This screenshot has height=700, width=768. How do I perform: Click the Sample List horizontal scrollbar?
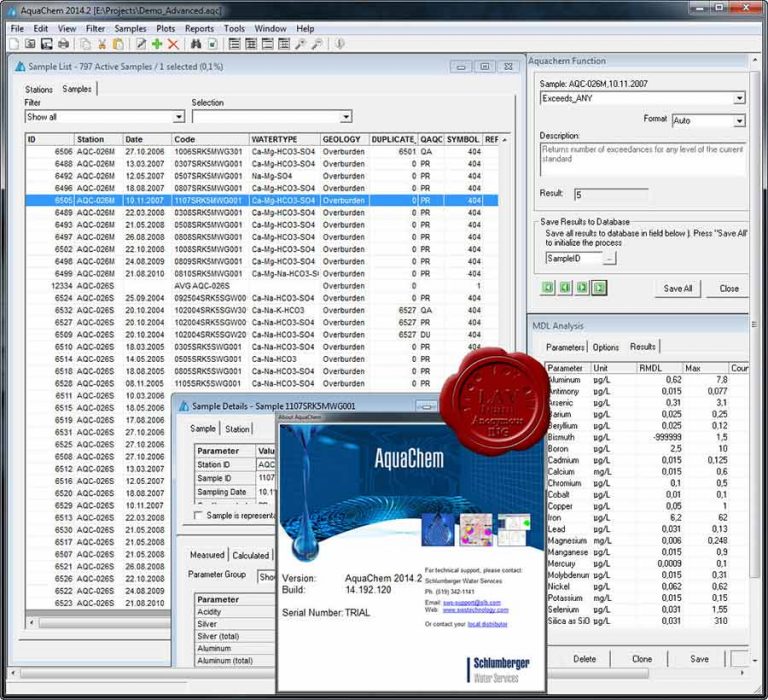(98, 623)
